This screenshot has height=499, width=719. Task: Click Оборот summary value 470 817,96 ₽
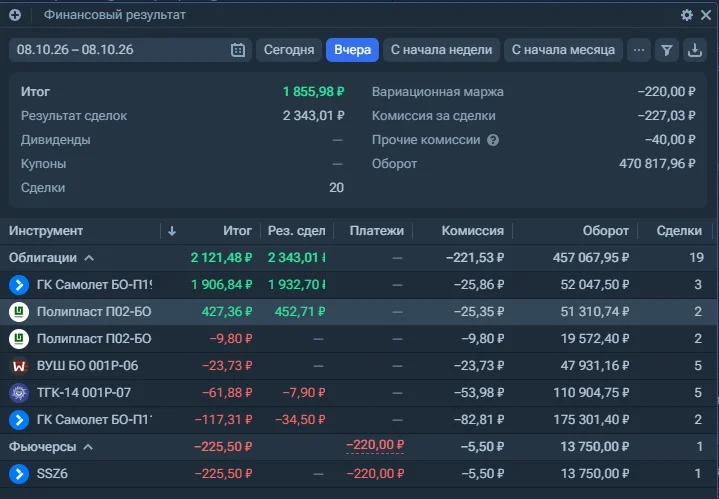[657, 164]
